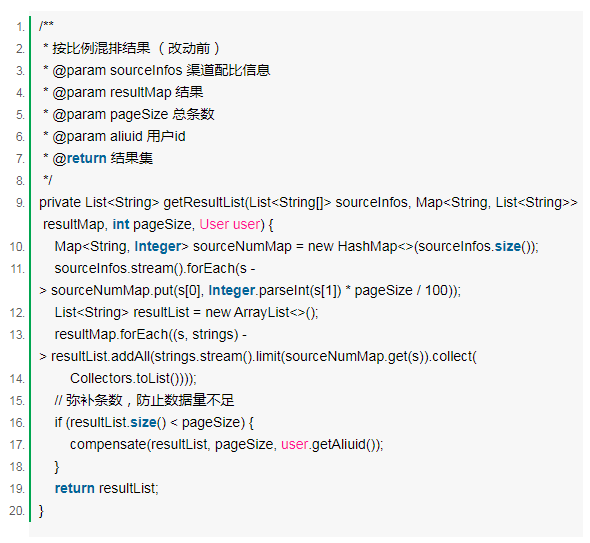The image size is (590, 543).
Task: Click resultMap.forEach on line 13
Action: [x=111, y=335]
